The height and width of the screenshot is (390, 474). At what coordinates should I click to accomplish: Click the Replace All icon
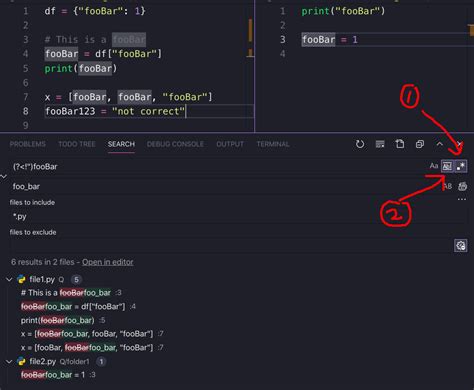pyautogui.click(x=462, y=186)
